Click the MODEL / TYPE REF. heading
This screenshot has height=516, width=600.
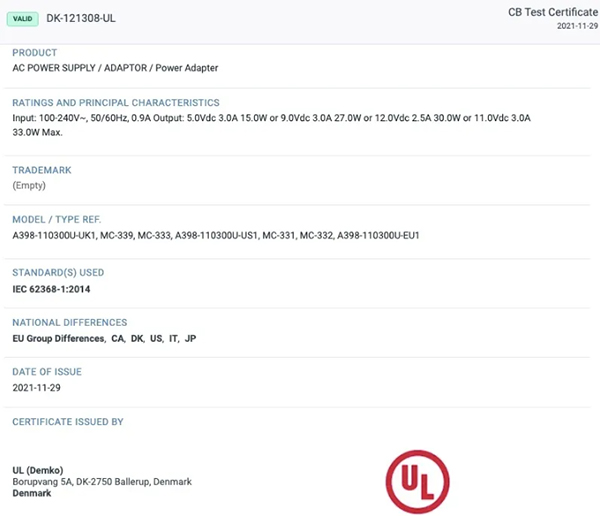57,219
